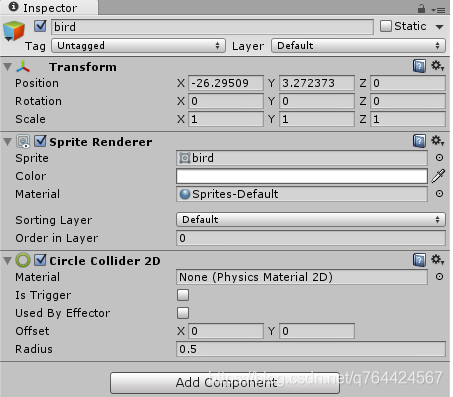
Task: Enable Used By Effector checkbox
Action: [183, 313]
